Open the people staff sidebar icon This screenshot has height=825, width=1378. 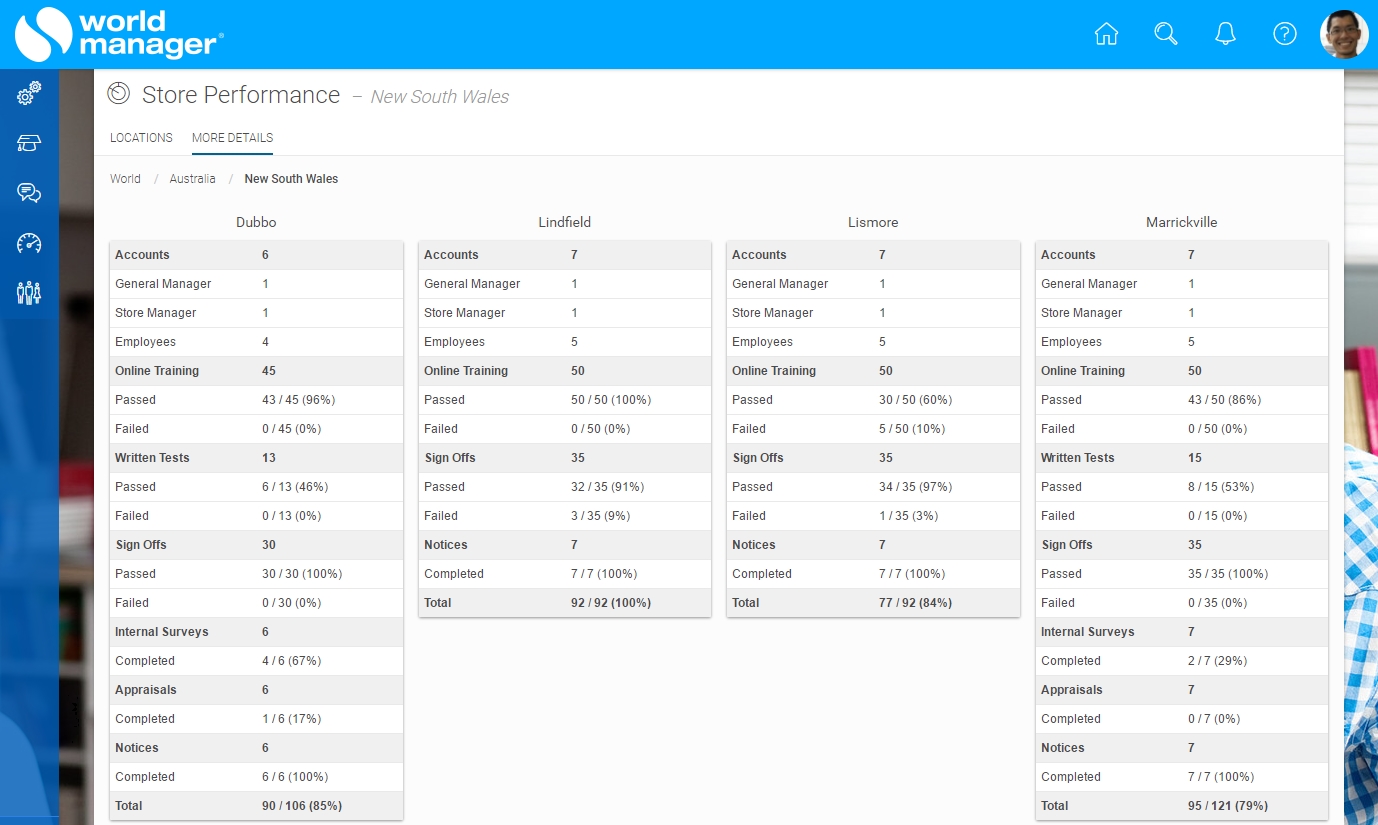click(x=29, y=293)
